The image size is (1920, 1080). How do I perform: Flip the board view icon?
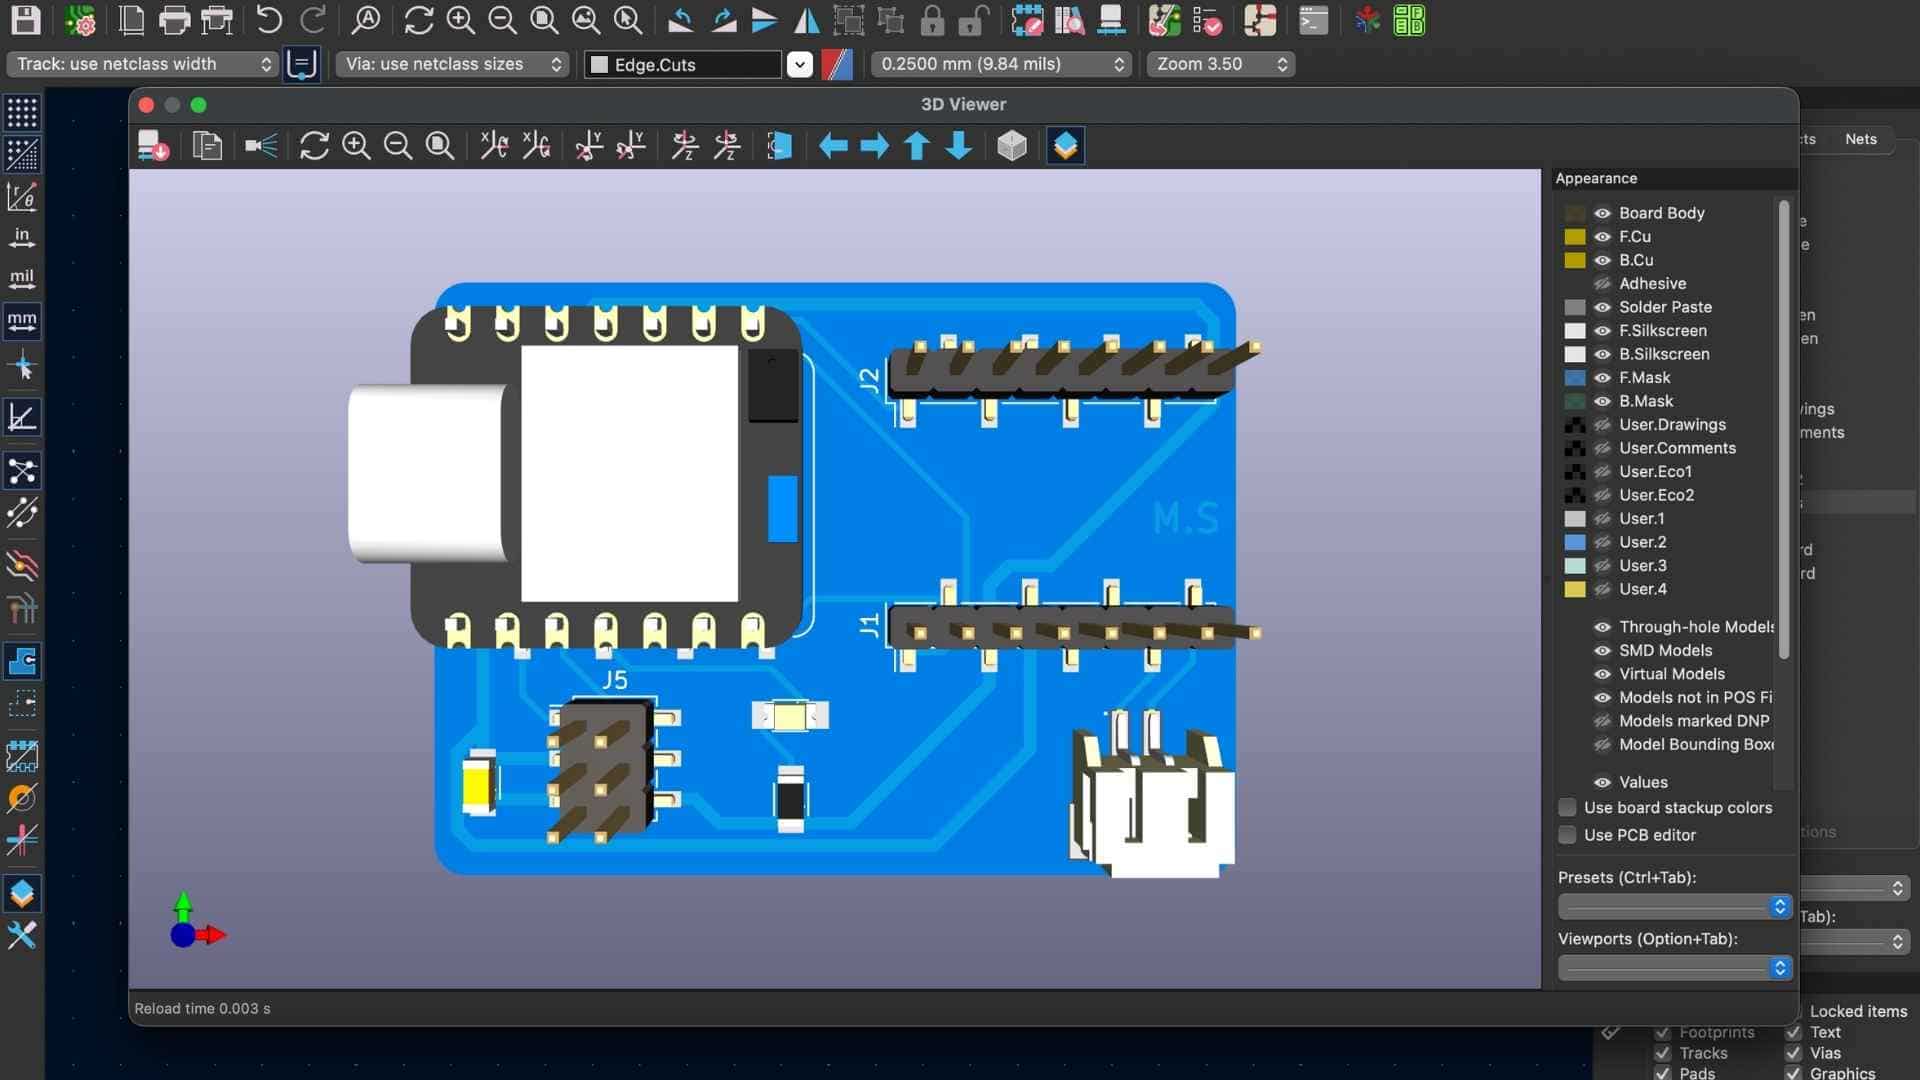(x=779, y=146)
